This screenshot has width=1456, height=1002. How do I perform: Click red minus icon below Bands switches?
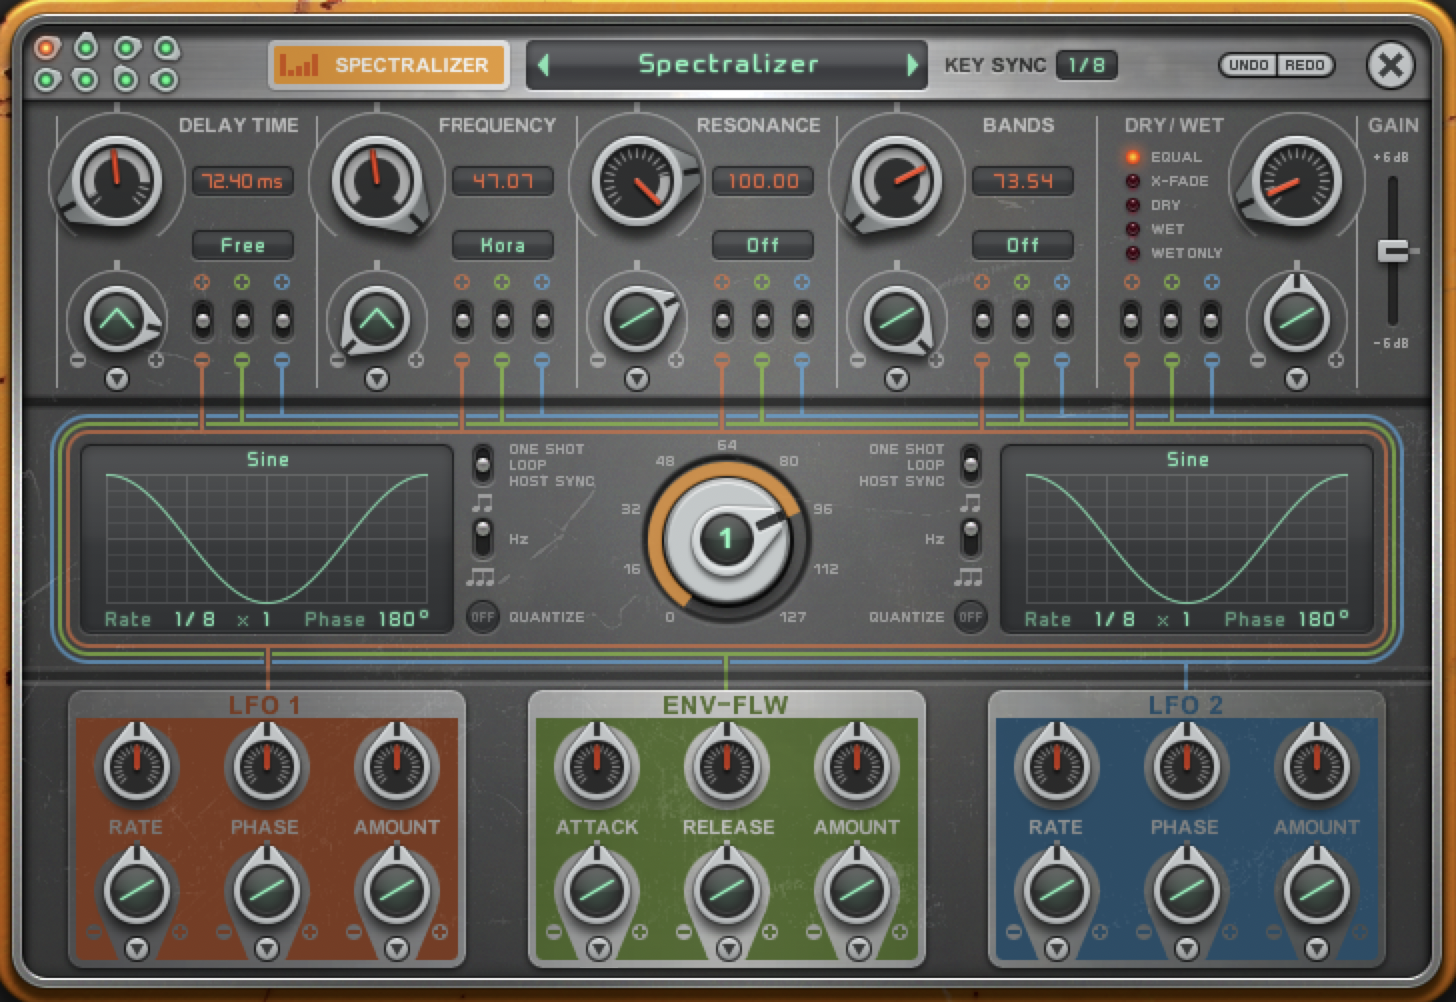pyautogui.click(x=982, y=360)
